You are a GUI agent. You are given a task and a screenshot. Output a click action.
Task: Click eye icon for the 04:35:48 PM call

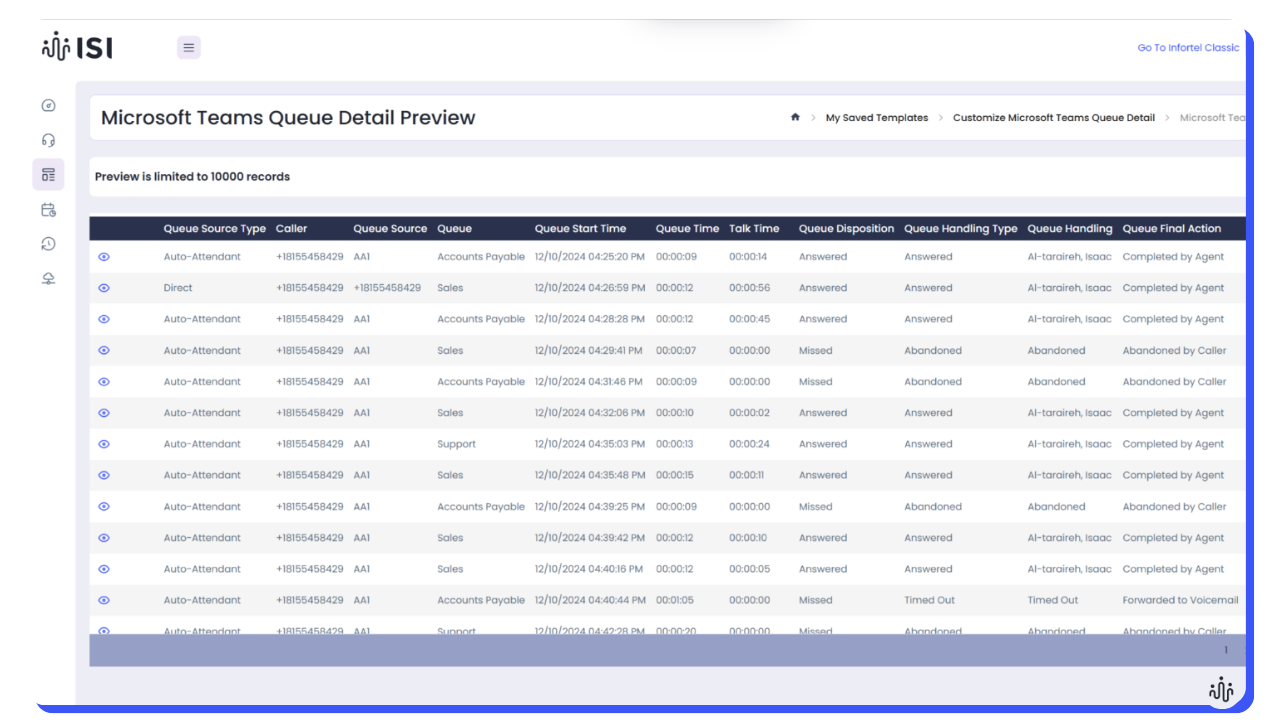click(x=104, y=475)
